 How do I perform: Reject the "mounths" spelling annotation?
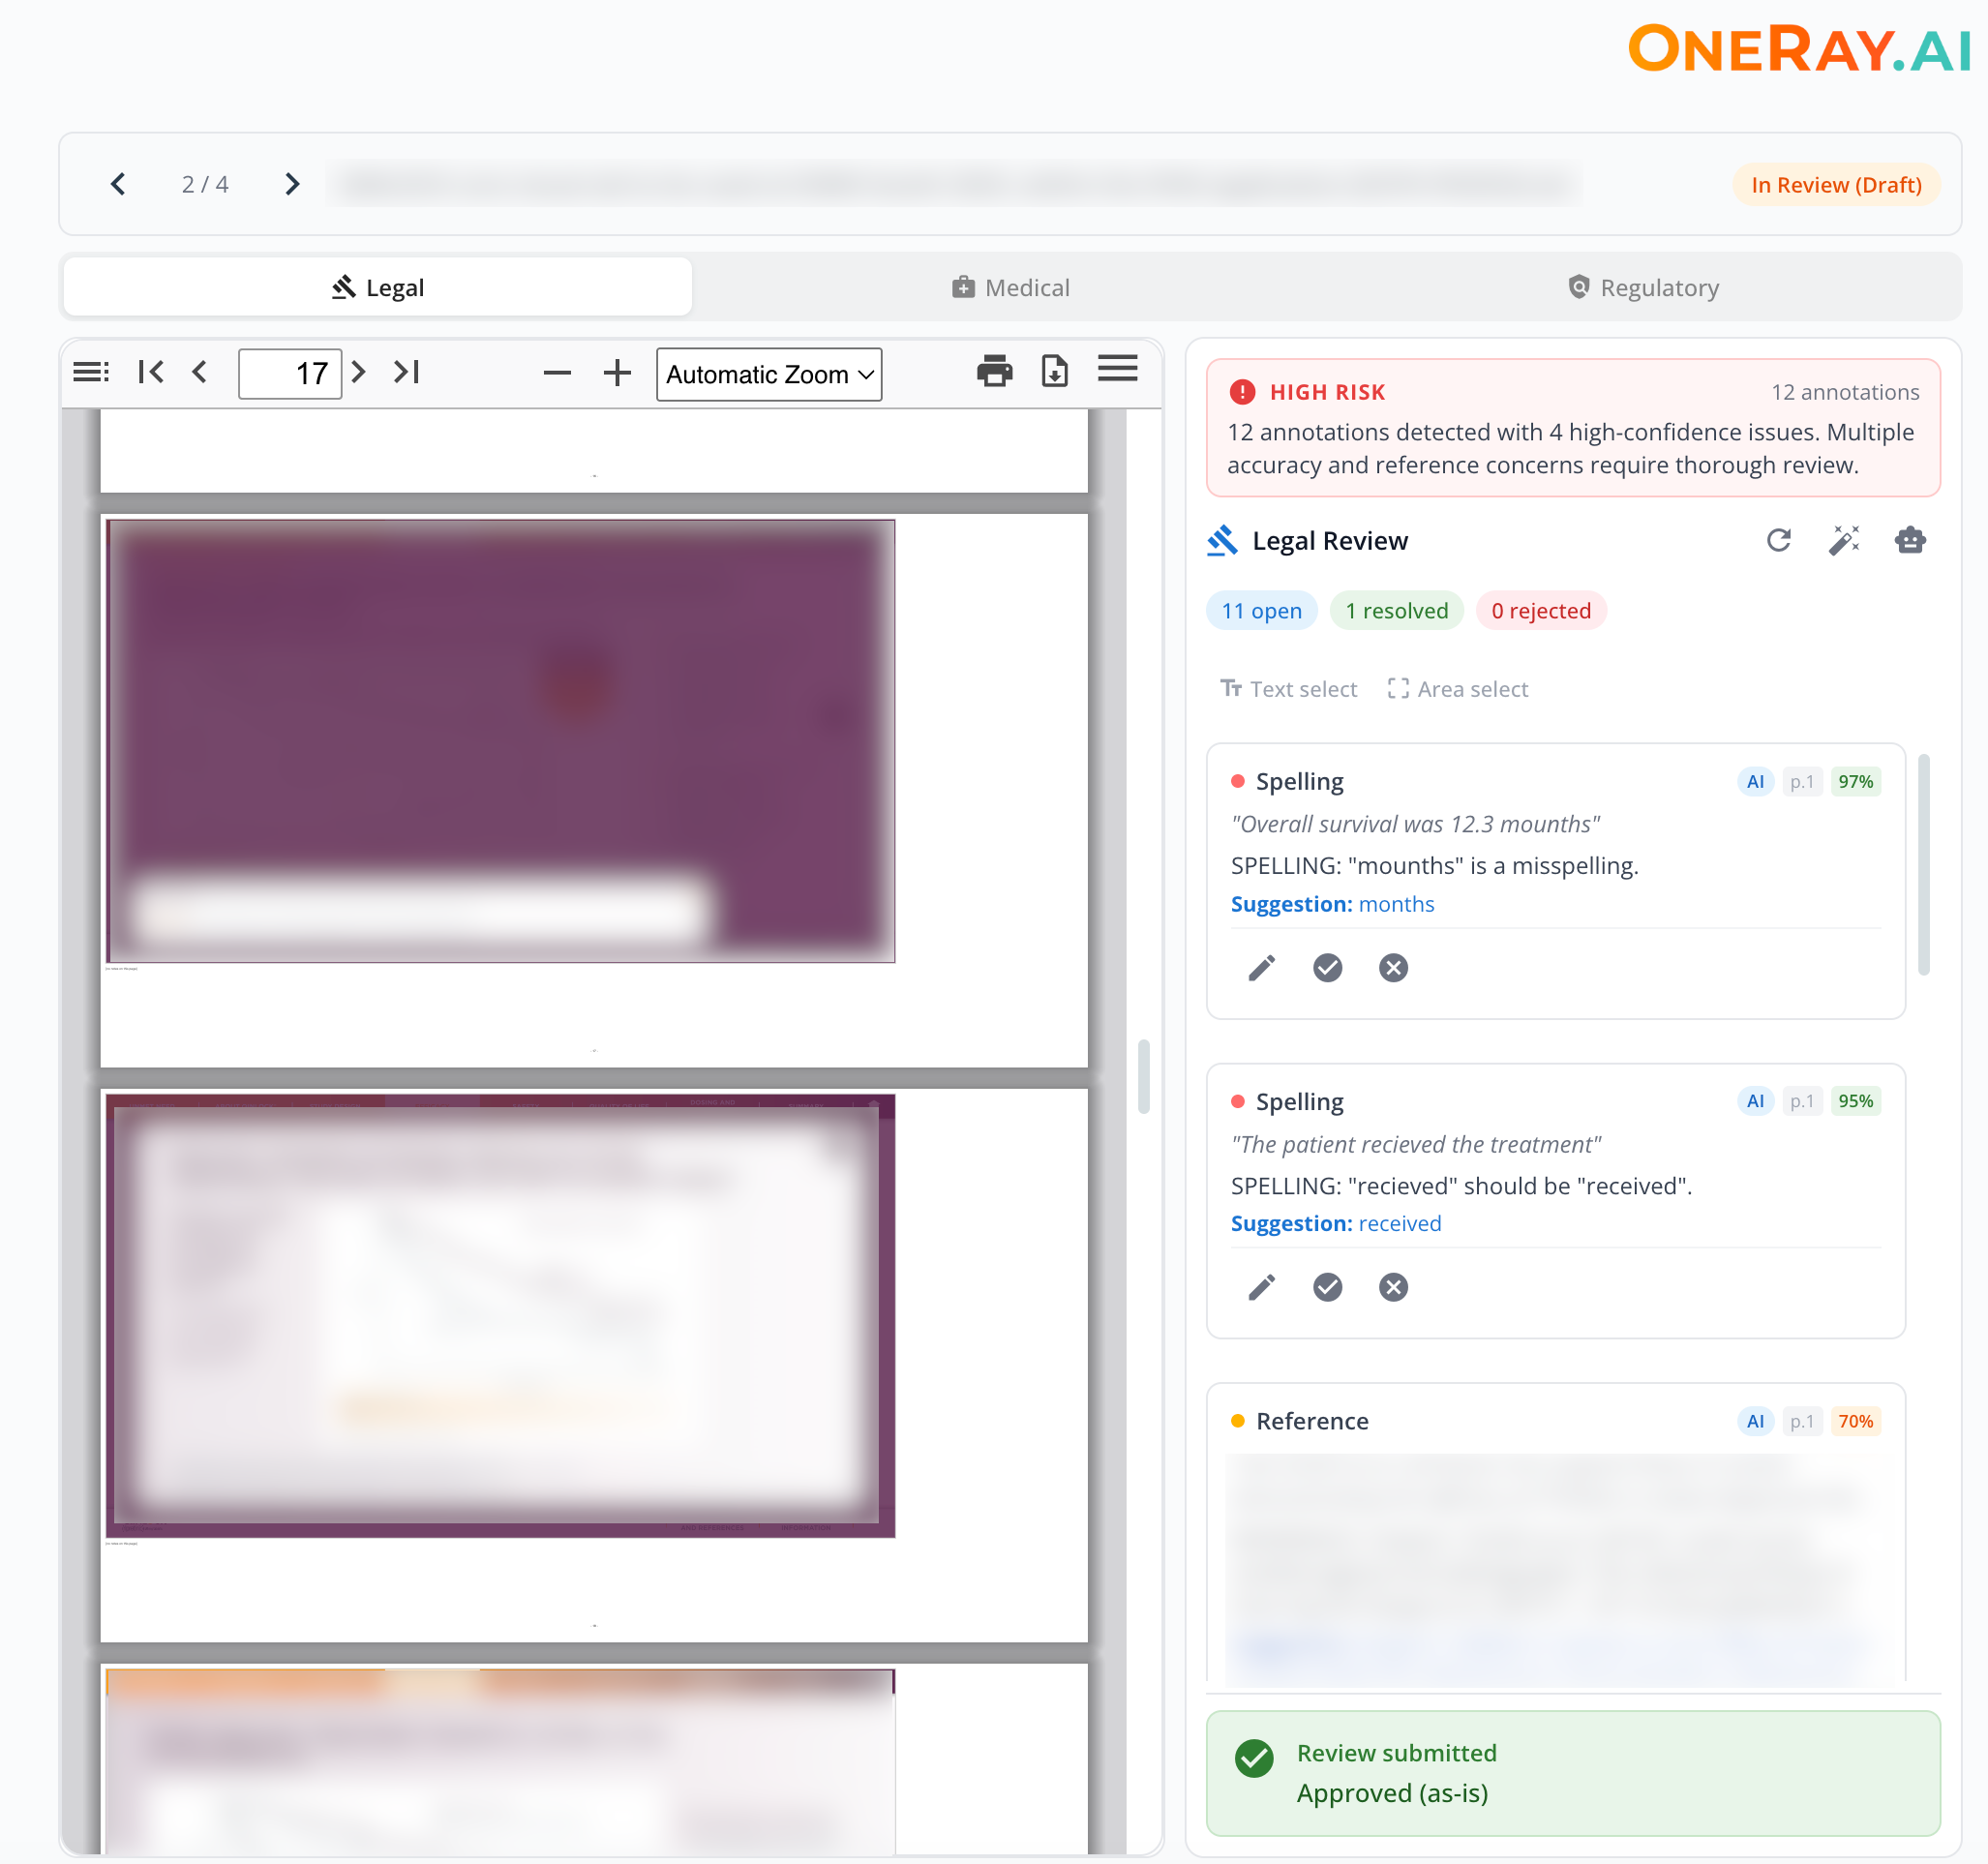point(1393,968)
